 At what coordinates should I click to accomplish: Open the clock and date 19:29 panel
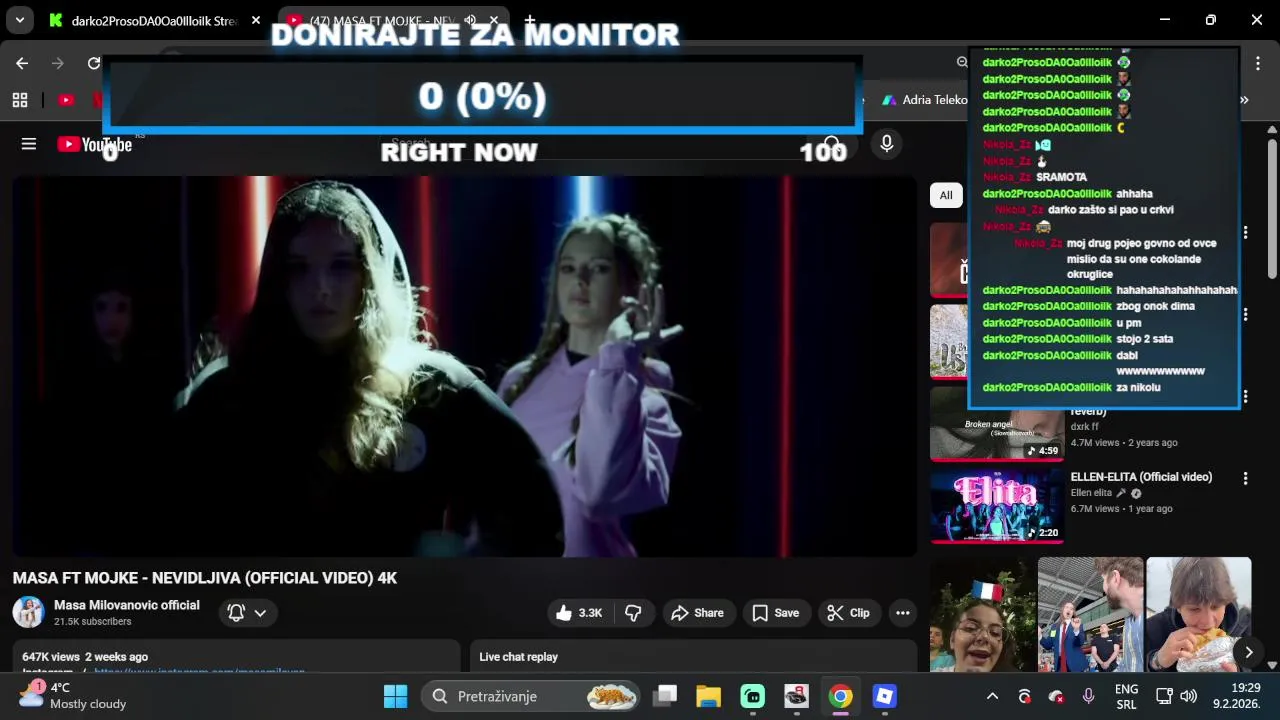(x=1236, y=696)
